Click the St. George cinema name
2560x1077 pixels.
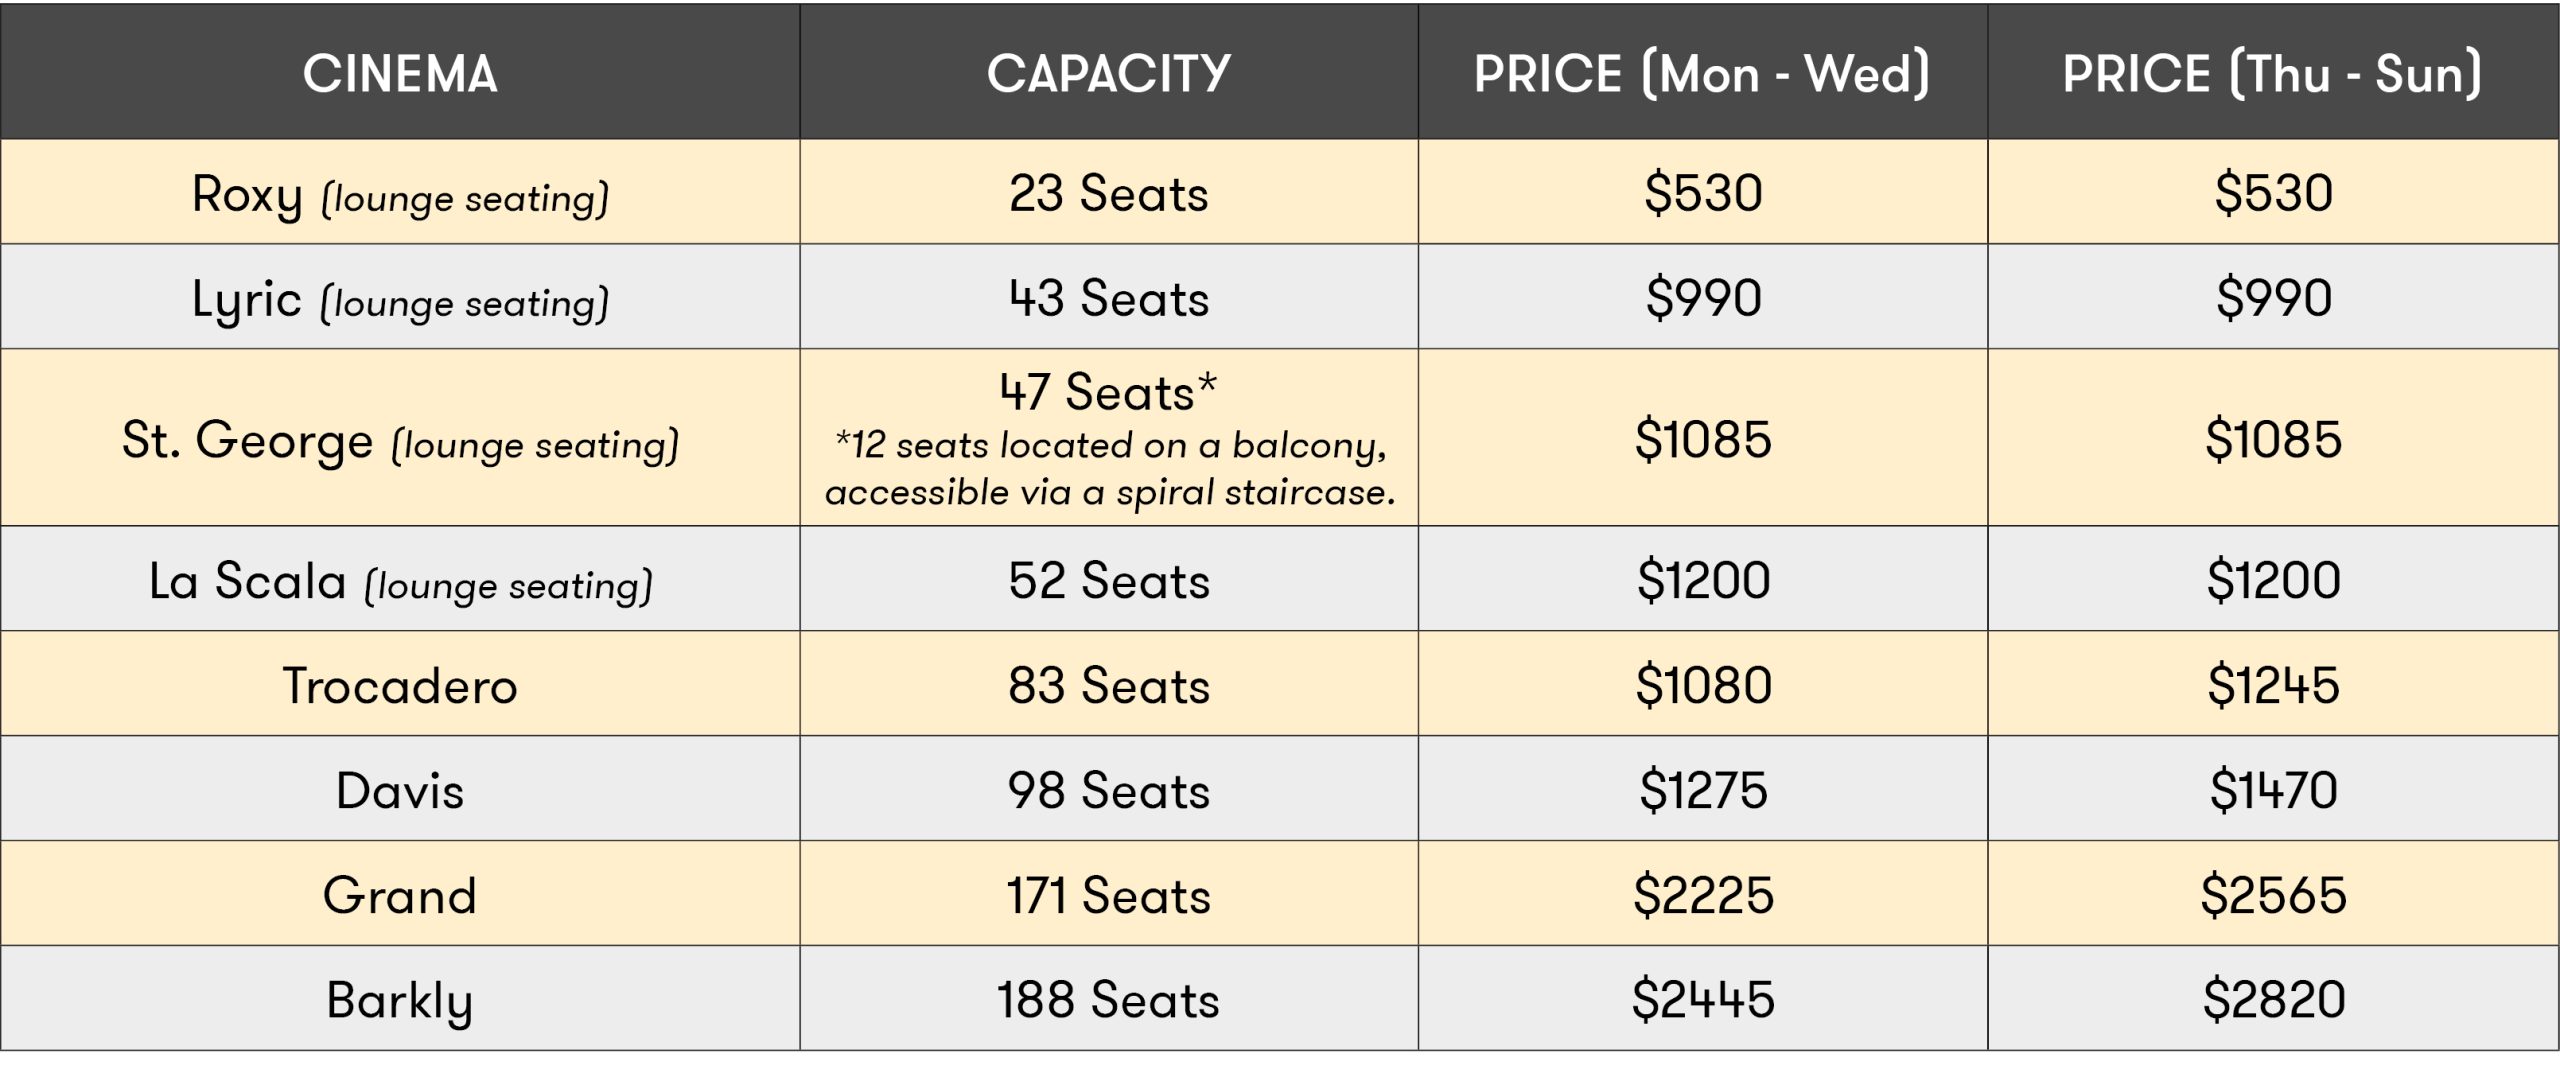point(400,441)
